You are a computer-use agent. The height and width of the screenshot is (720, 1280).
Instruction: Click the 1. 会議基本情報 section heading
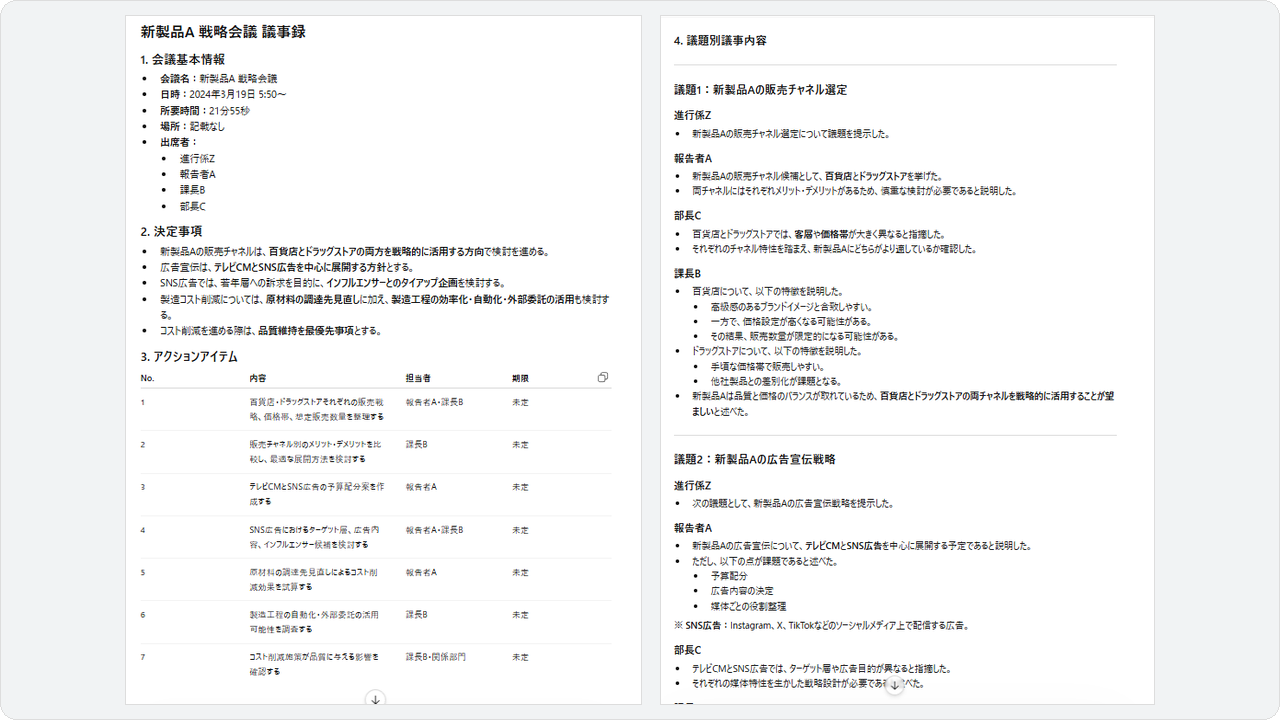pyautogui.click(x=183, y=59)
